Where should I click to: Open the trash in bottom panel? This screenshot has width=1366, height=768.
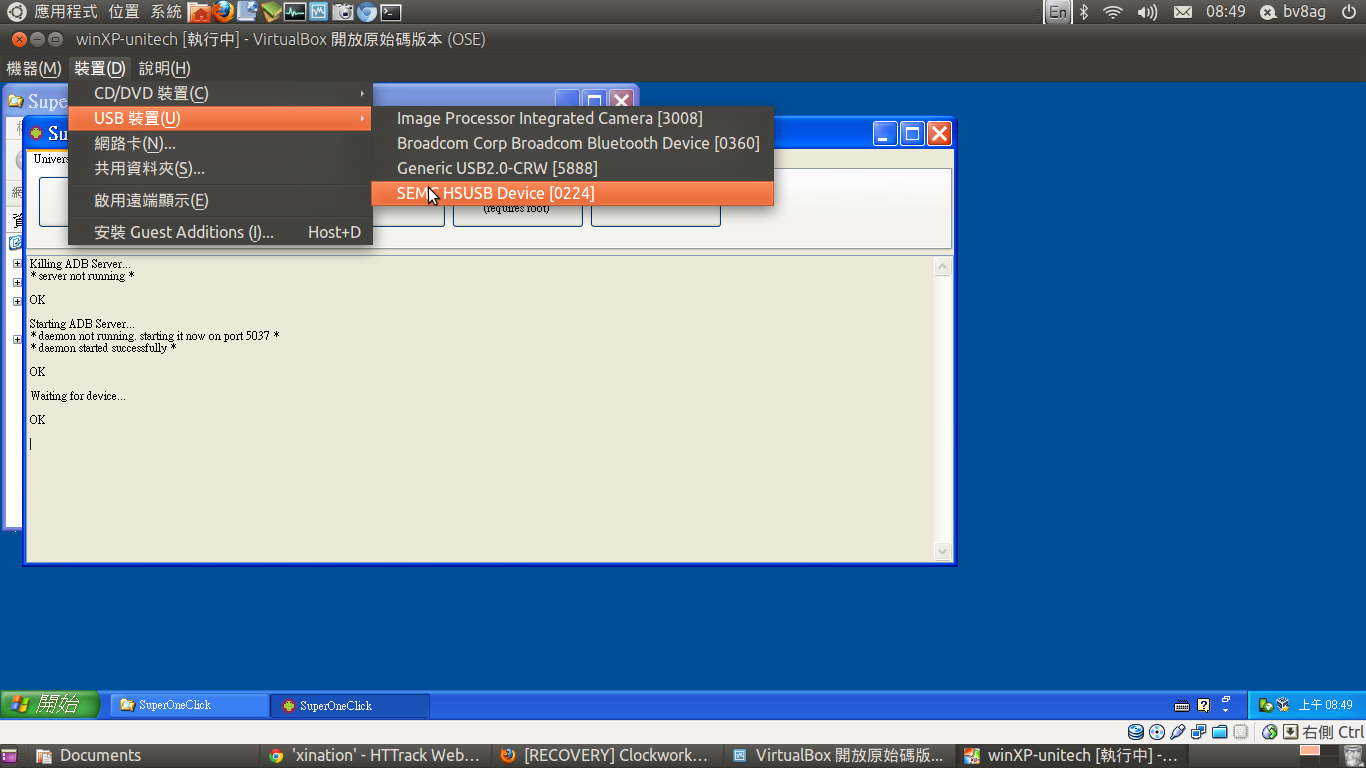tap(1354, 756)
